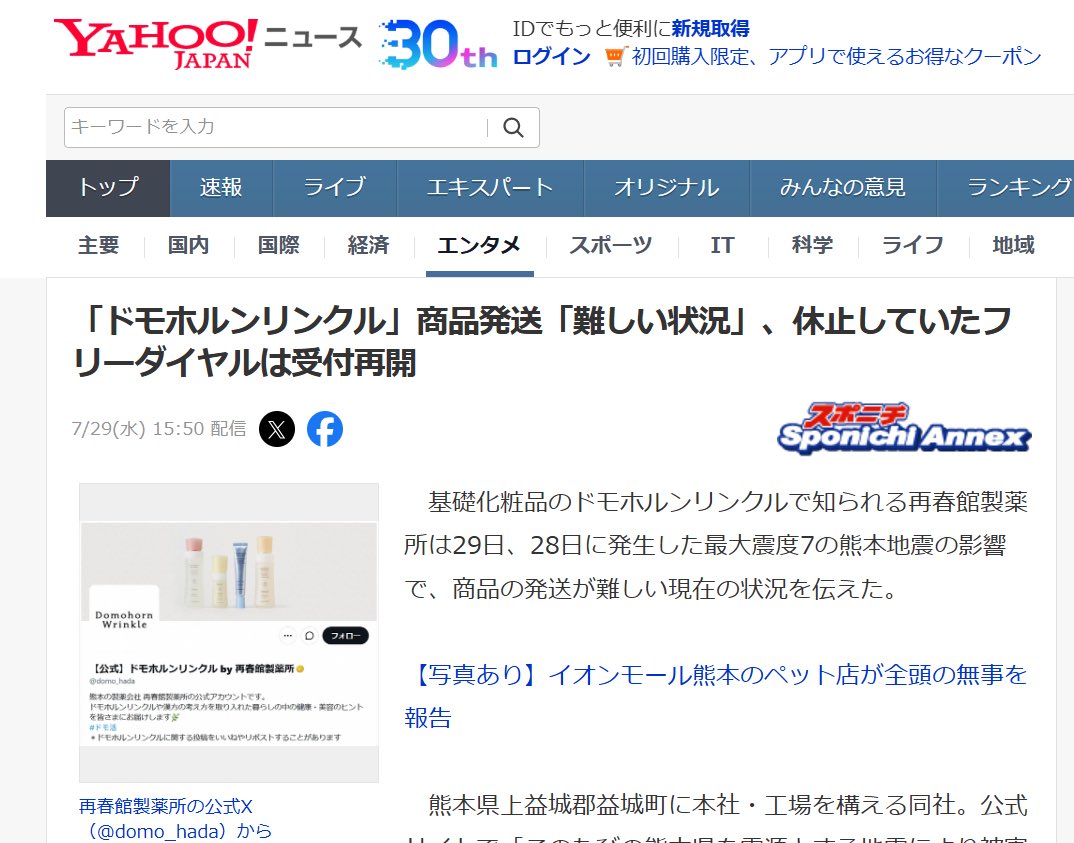The height and width of the screenshot is (843, 1074).
Task: Share article on Facebook icon
Action: tap(325, 429)
